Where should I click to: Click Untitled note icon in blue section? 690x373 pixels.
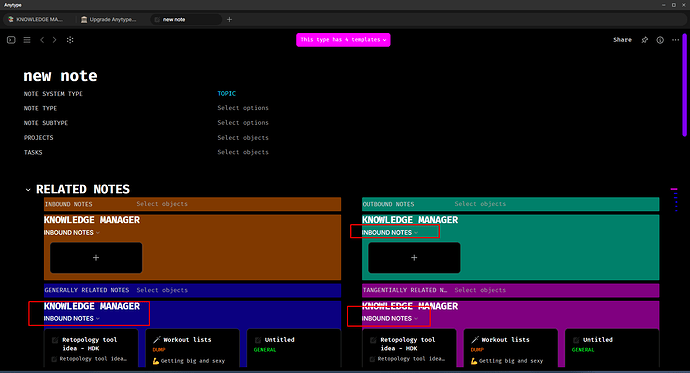click(x=258, y=340)
